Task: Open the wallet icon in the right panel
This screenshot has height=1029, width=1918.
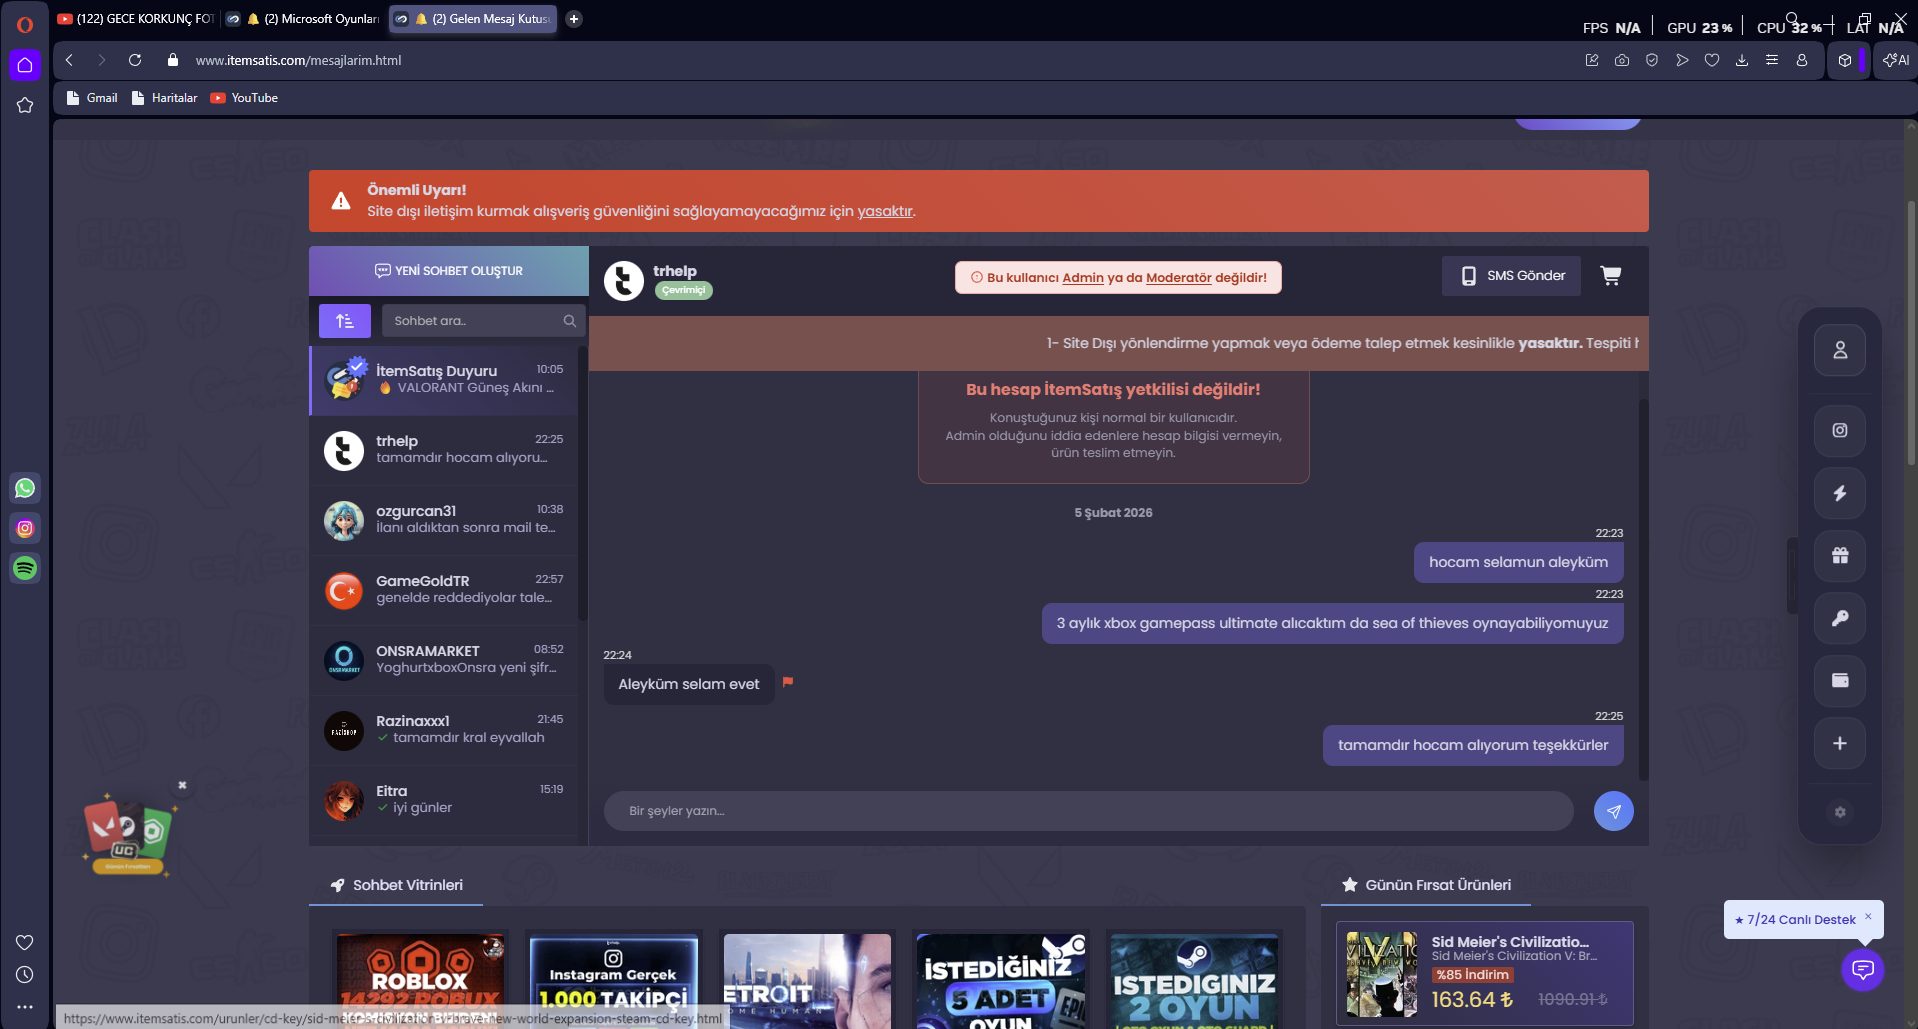Action: point(1840,681)
